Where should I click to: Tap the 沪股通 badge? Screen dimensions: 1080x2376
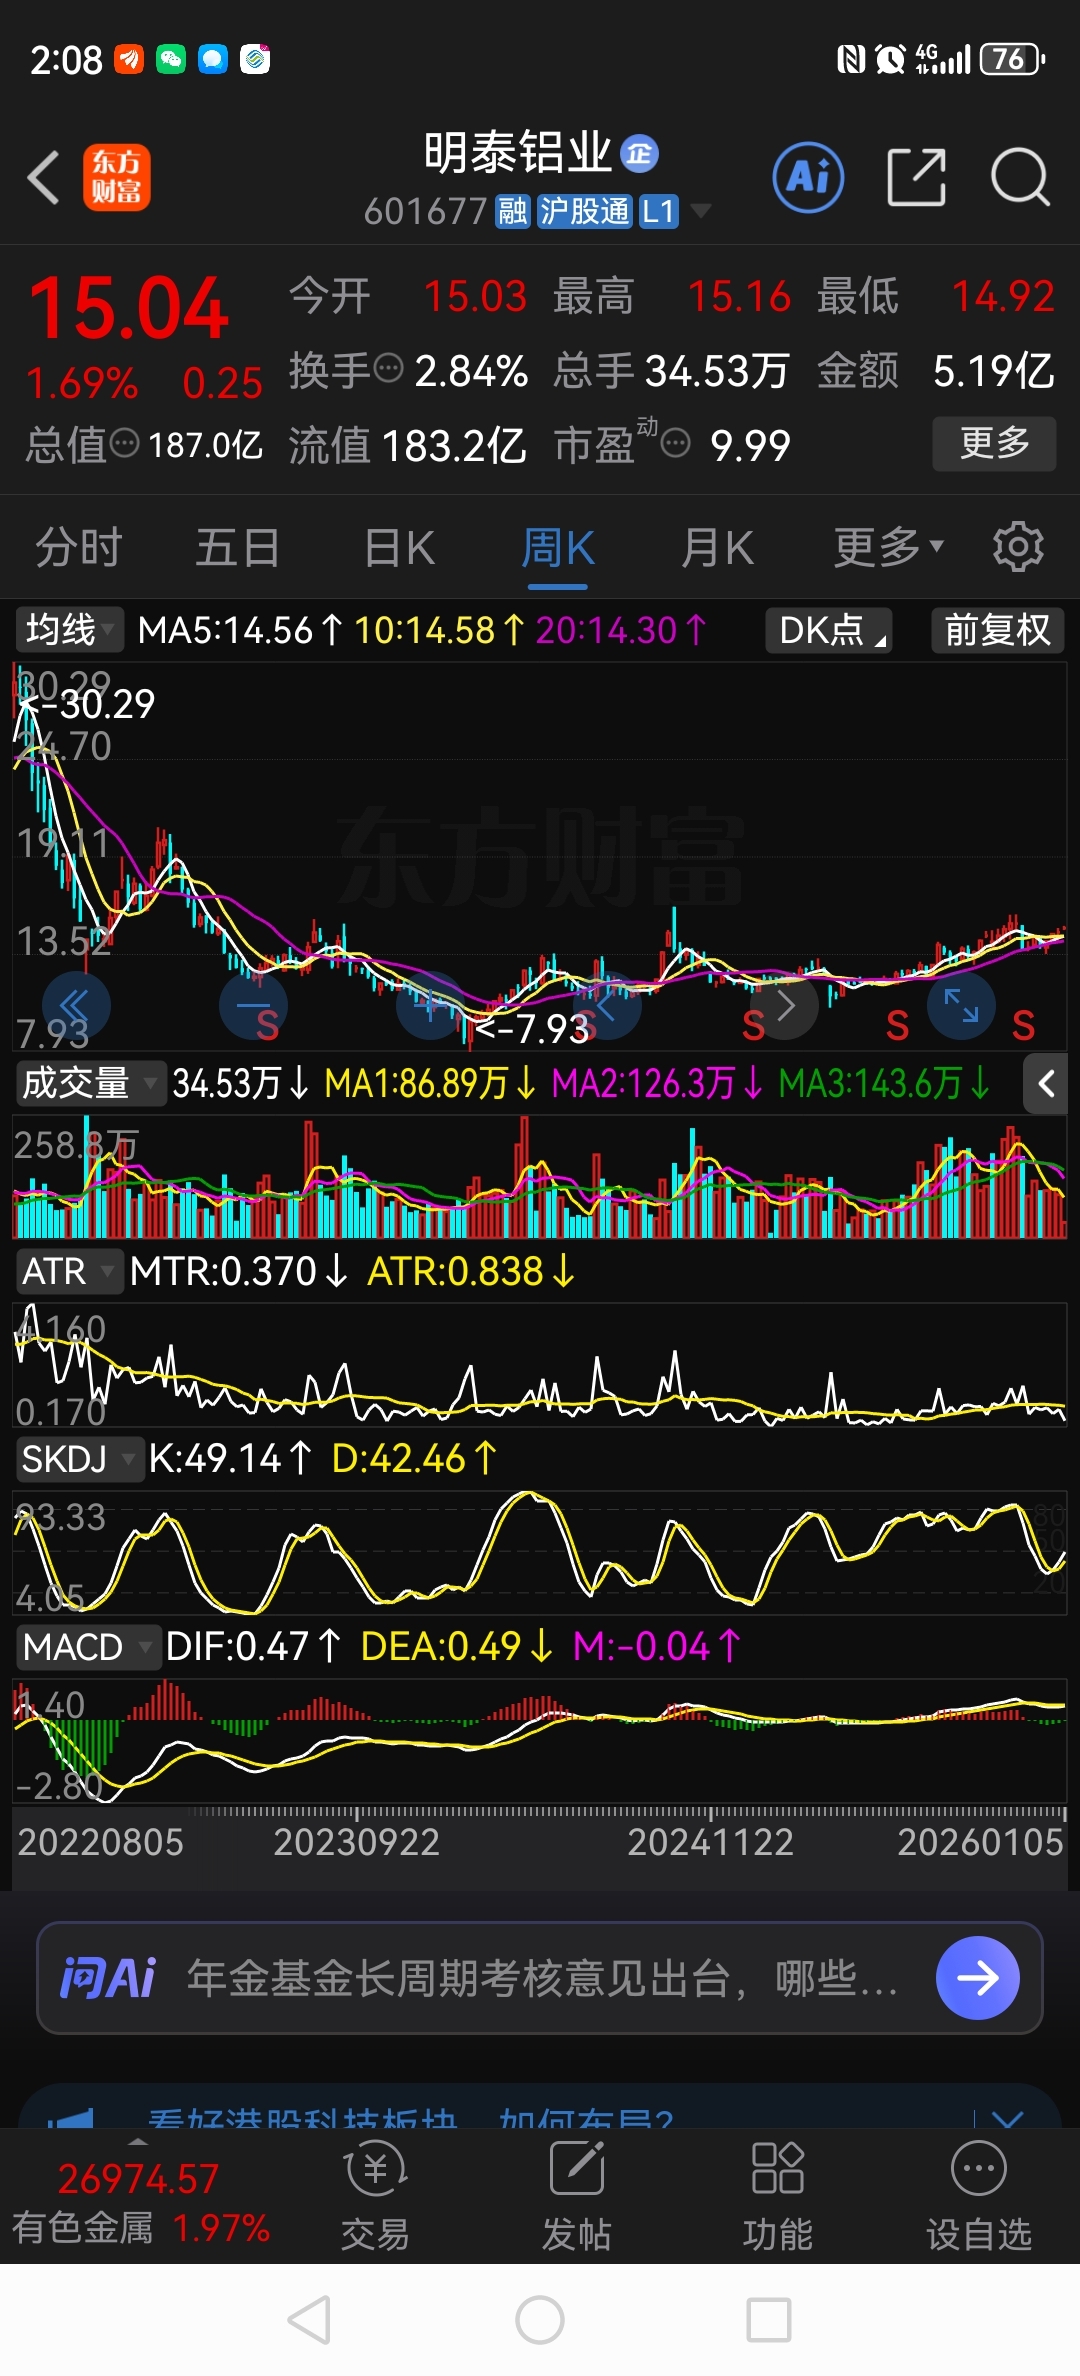click(585, 211)
